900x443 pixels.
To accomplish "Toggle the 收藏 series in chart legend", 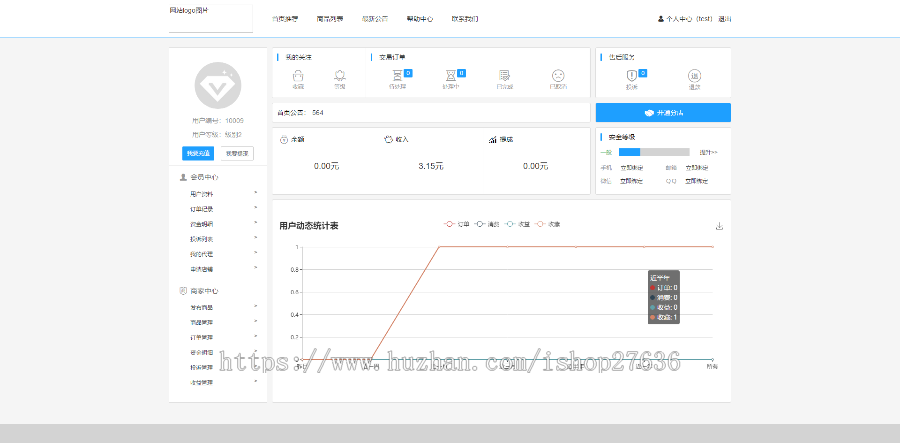I will click(x=548, y=224).
